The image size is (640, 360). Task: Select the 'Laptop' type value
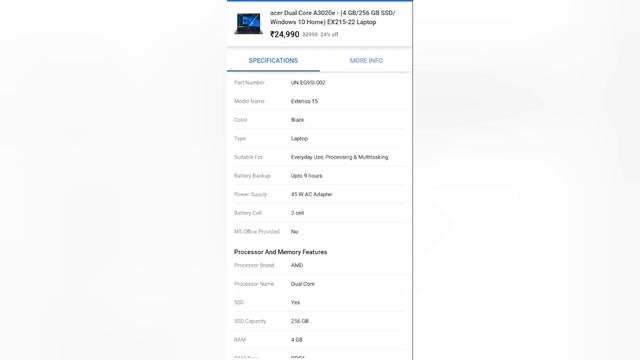point(299,138)
